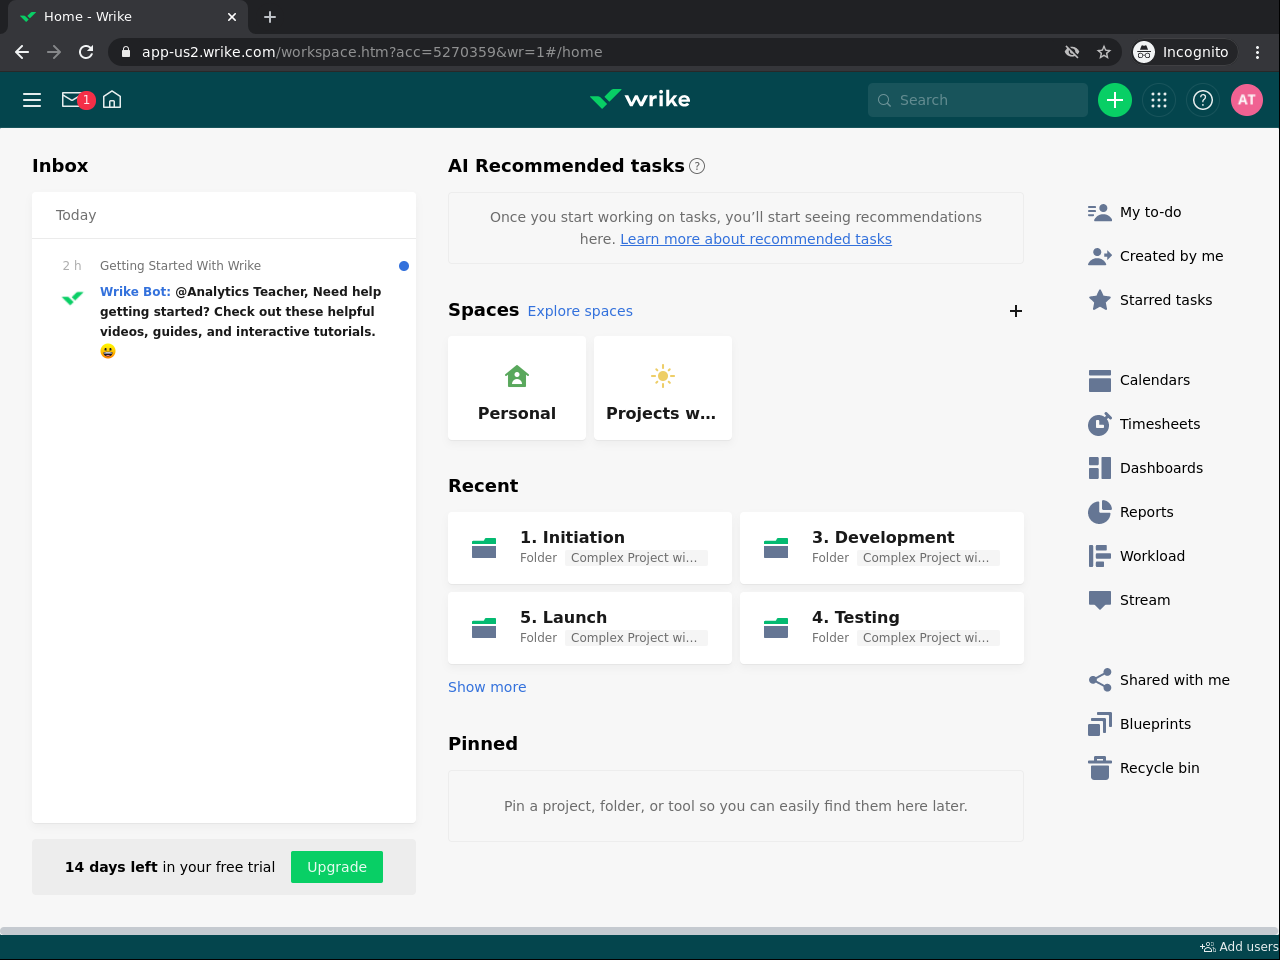Image resolution: width=1280 pixels, height=960 pixels.
Task: Click the Wrike search field
Action: pos(978,100)
